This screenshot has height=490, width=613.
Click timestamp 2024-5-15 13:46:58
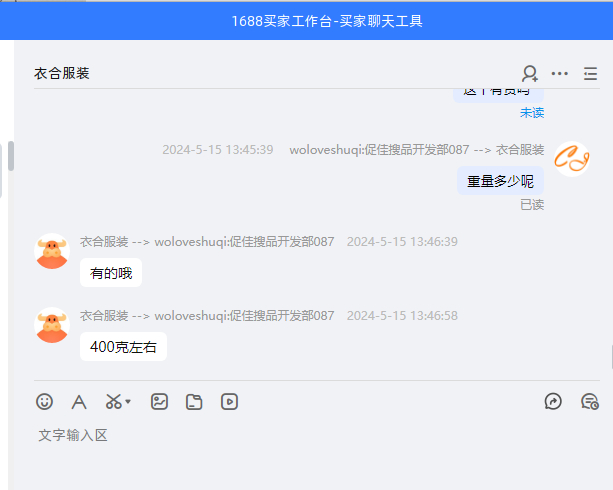(402, 316)
